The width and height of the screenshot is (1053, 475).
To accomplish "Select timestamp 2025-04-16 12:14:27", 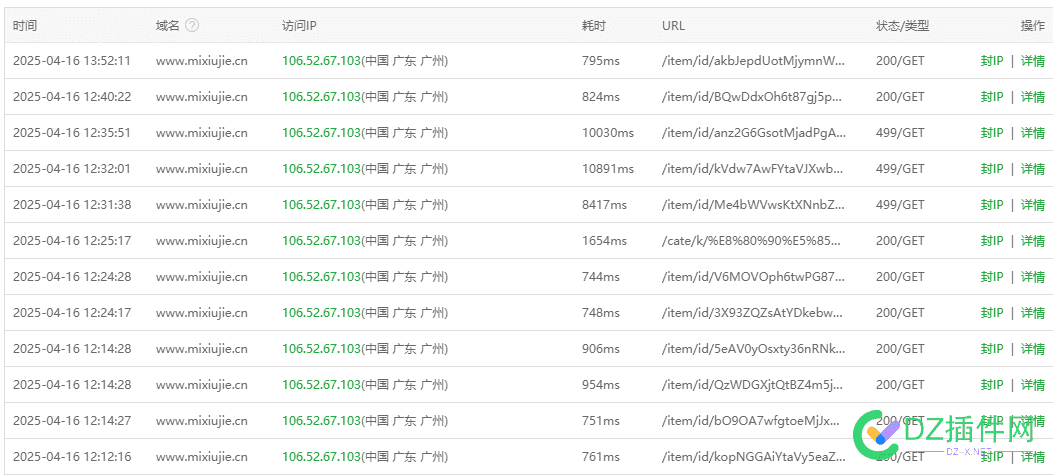I will point(72,421).
